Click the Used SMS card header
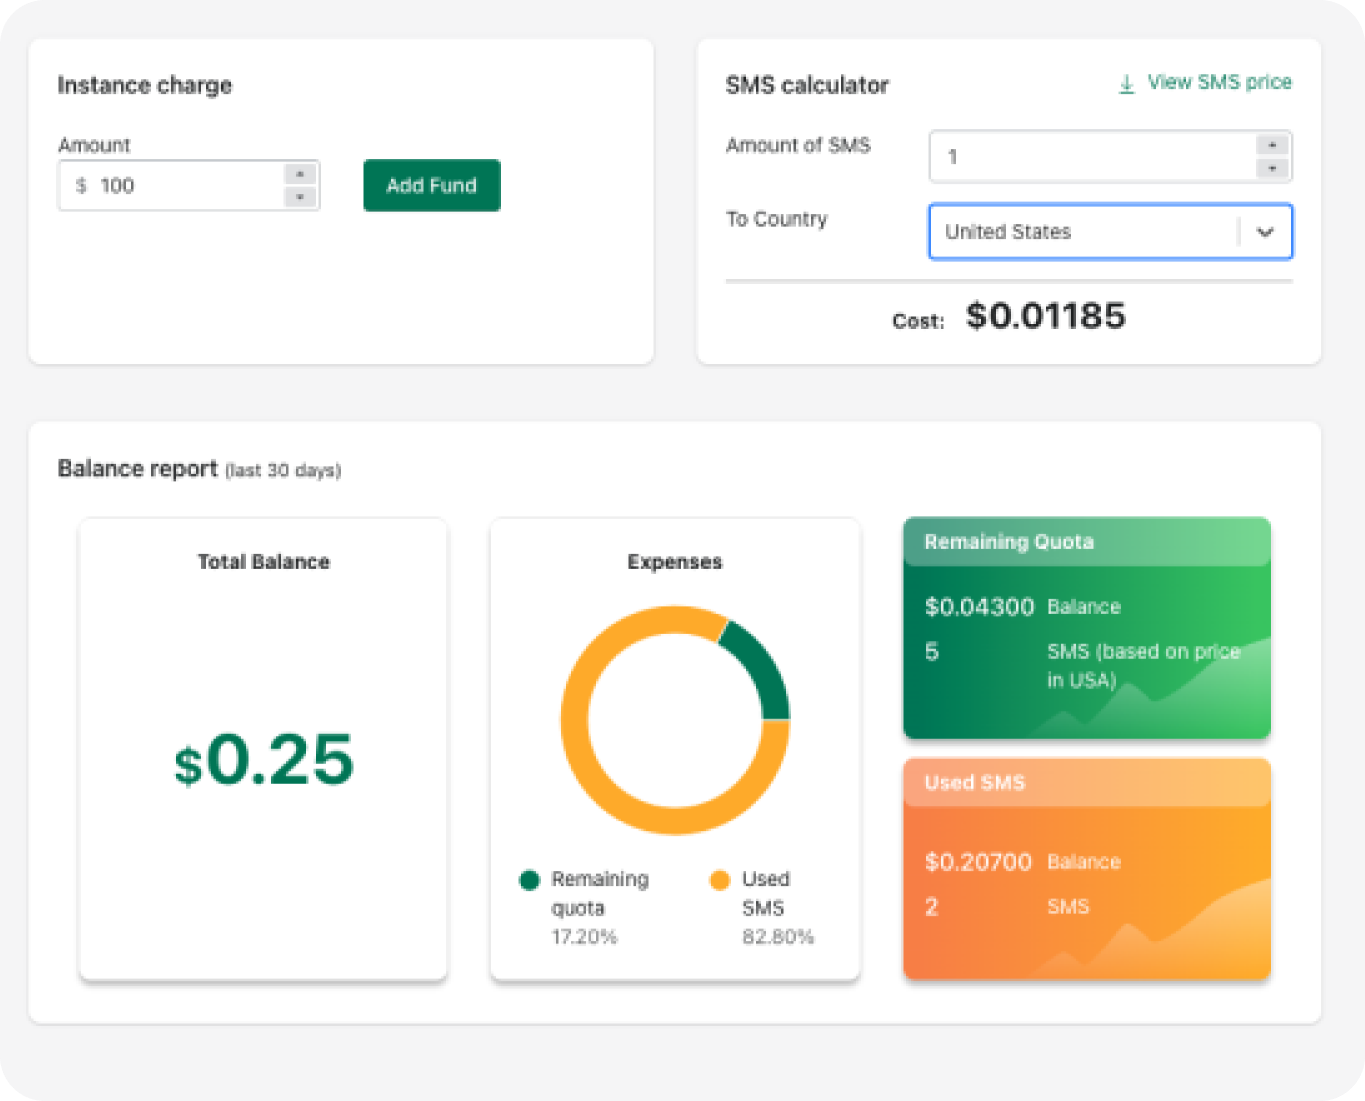The height and width of the screenshot is (1101, 1365). 1087,783
